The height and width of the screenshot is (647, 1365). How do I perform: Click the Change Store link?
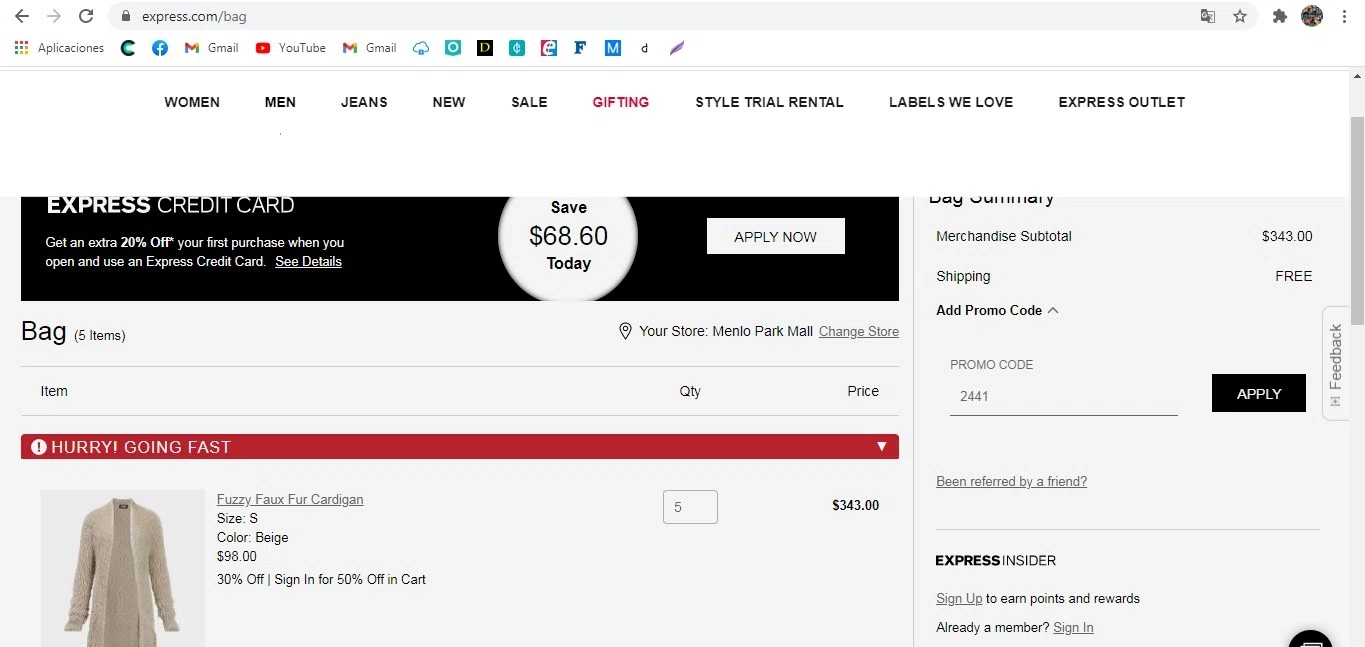[x=859, y=331]
